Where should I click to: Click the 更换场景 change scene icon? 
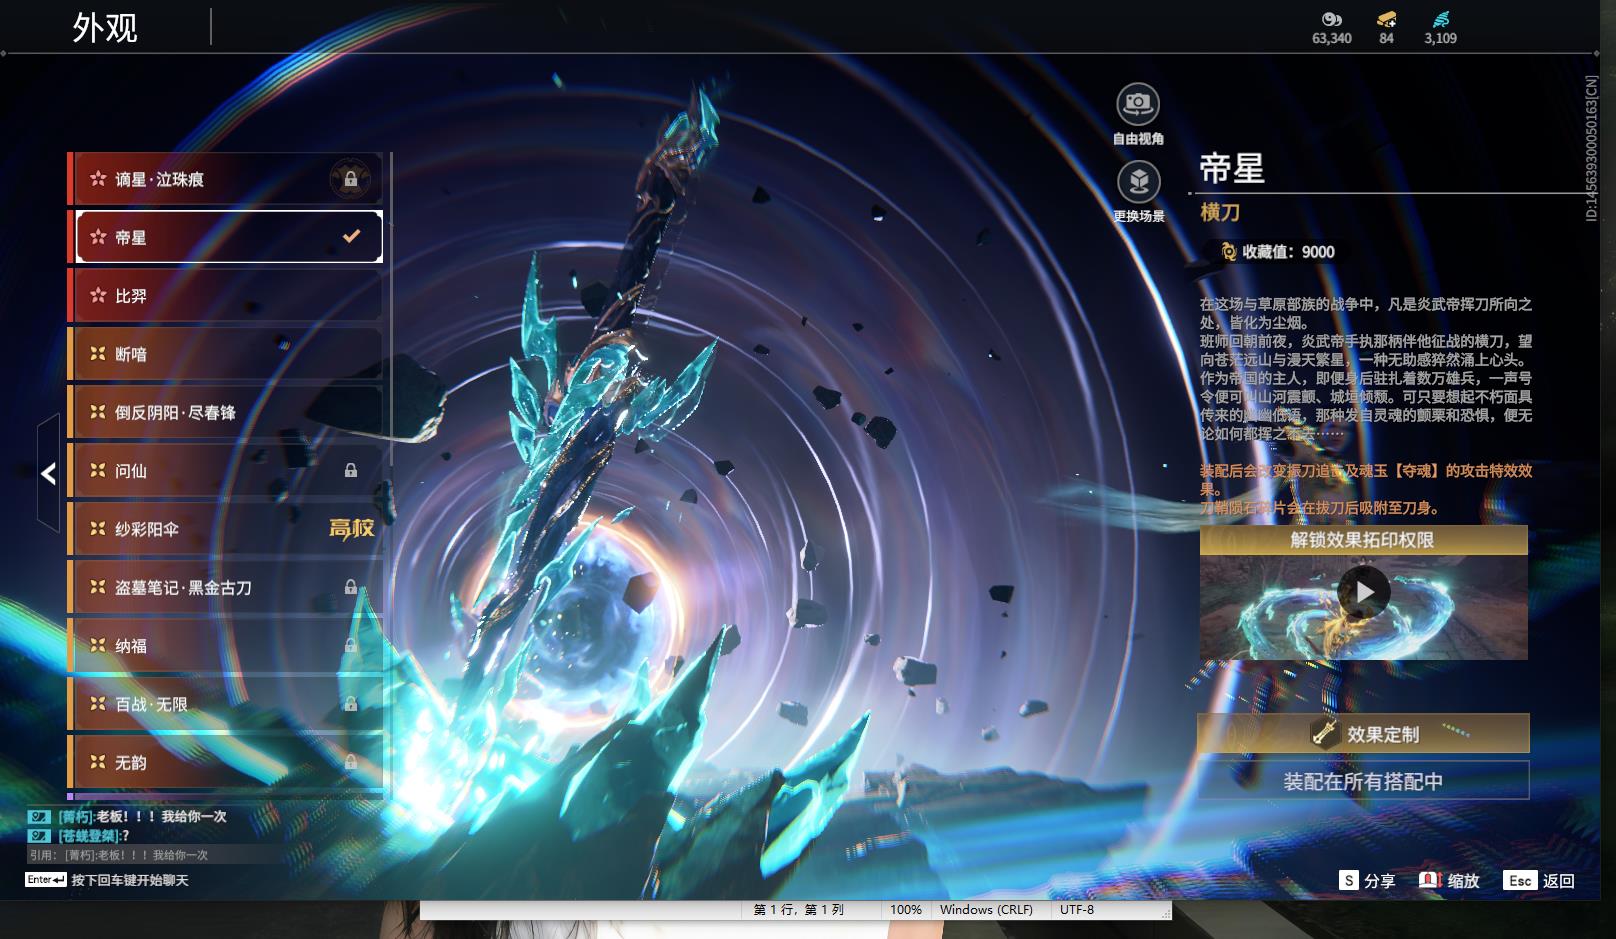[1138, 182]
